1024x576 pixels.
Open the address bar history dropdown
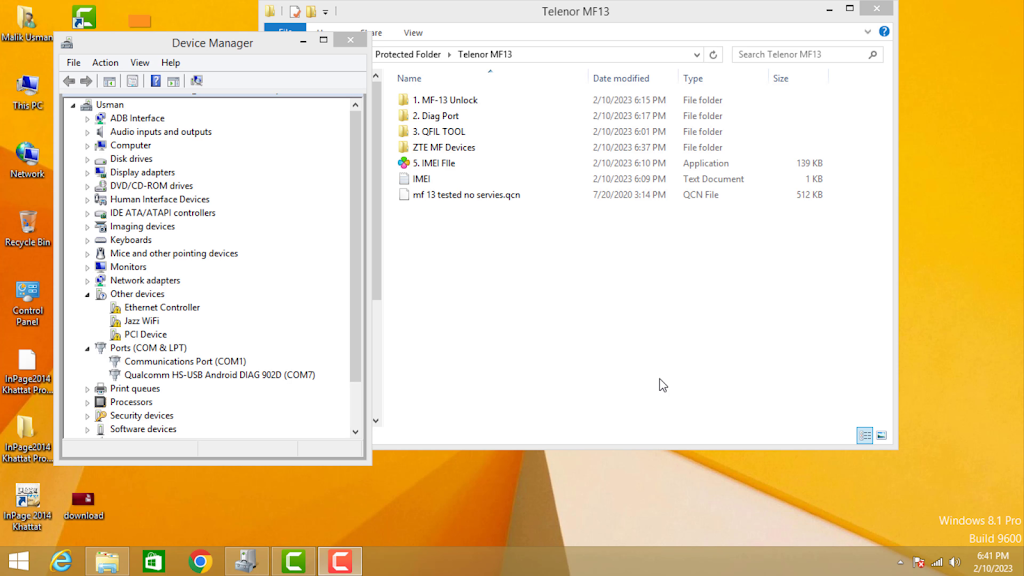(697, 55)
